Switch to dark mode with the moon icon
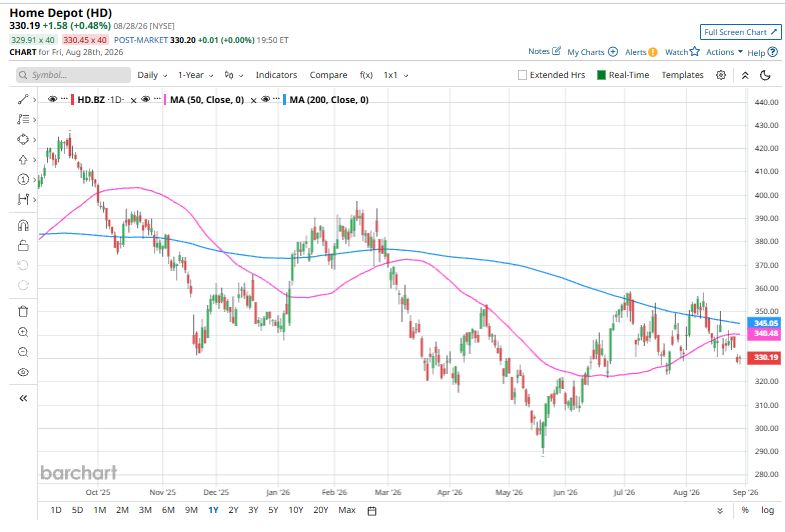This screenshot has width=785, height=532. pyautogui.click(x=765, y=75)
